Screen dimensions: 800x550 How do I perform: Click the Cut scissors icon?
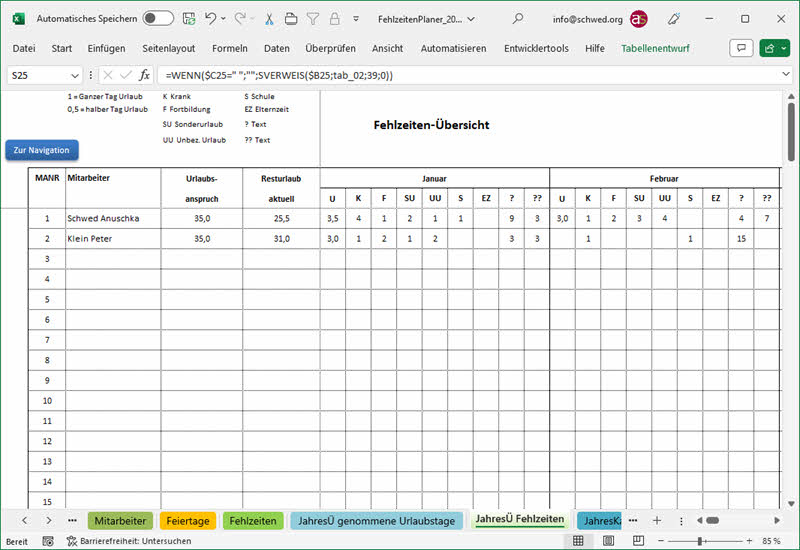(269, 18)
